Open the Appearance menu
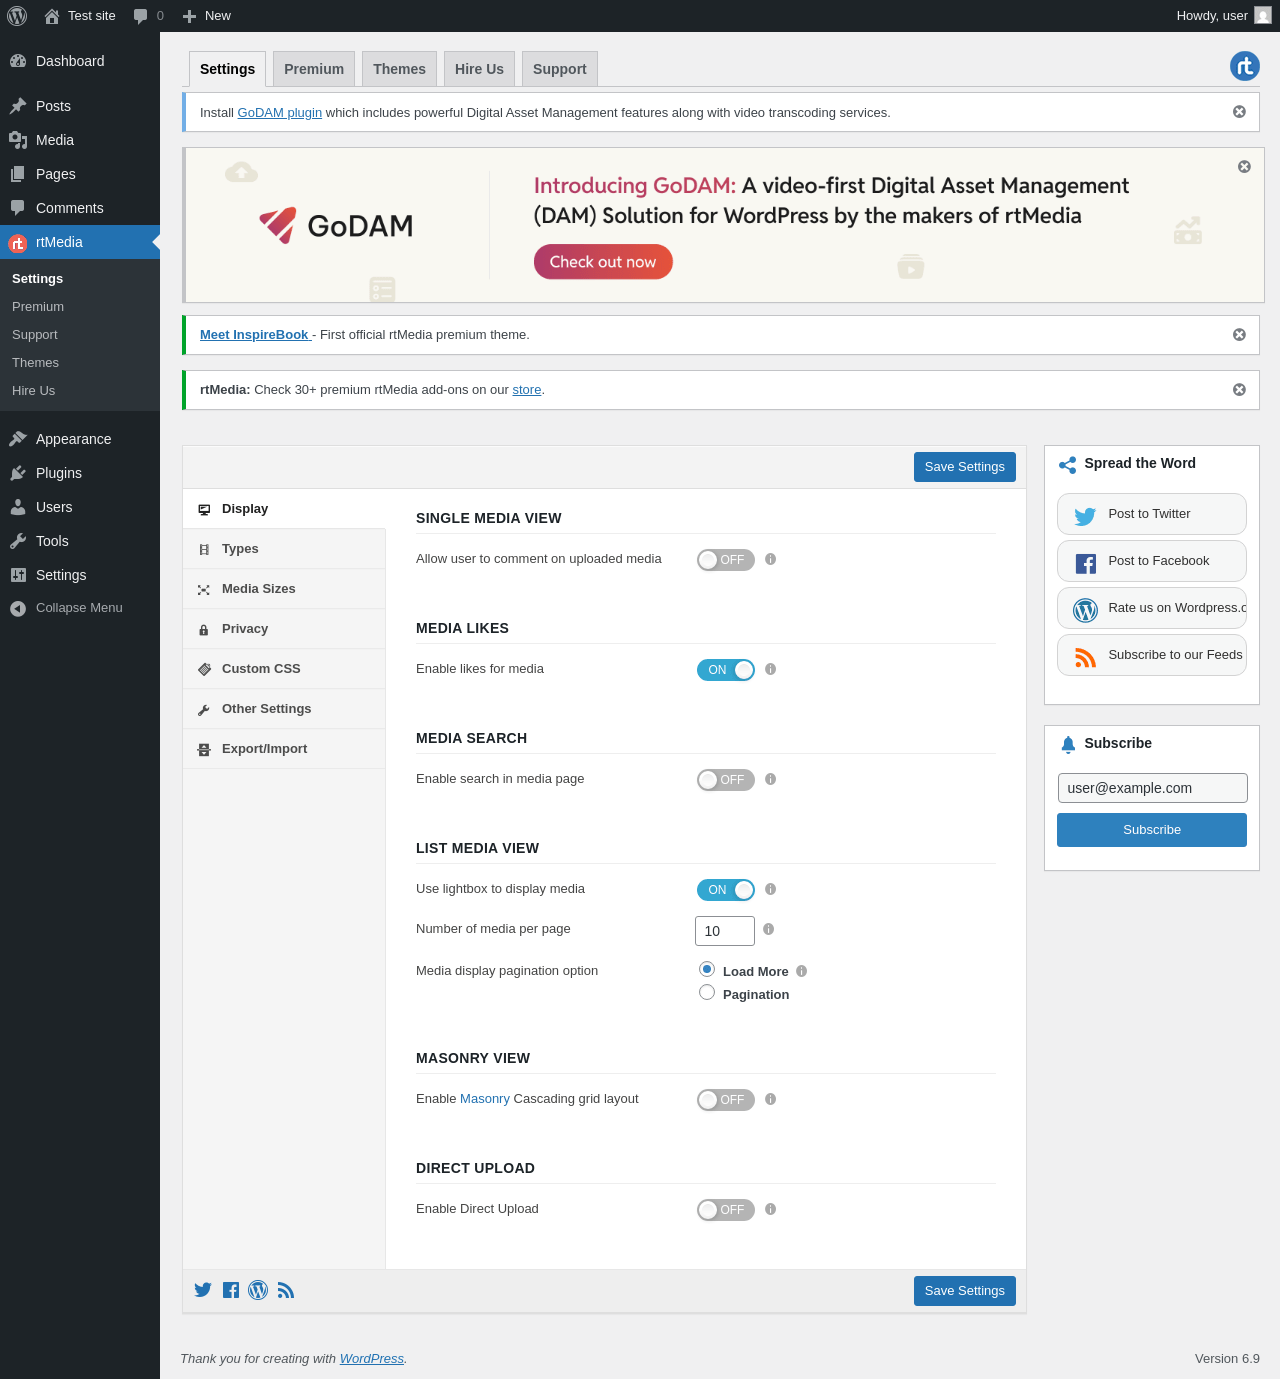This screenshot has width=1280, height=1379. point(80,439)
